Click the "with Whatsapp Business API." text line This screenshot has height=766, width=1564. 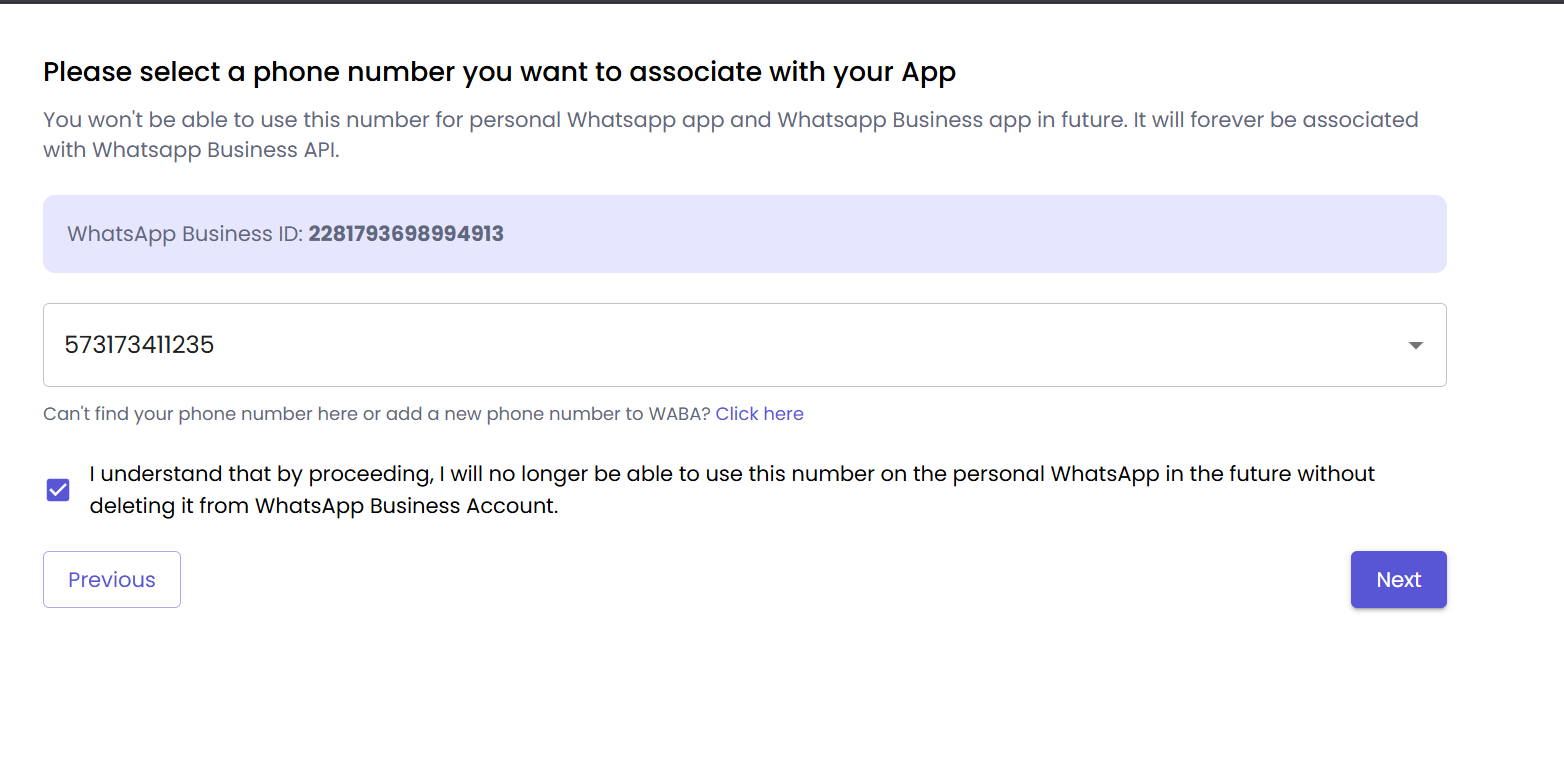pos(191,152)
